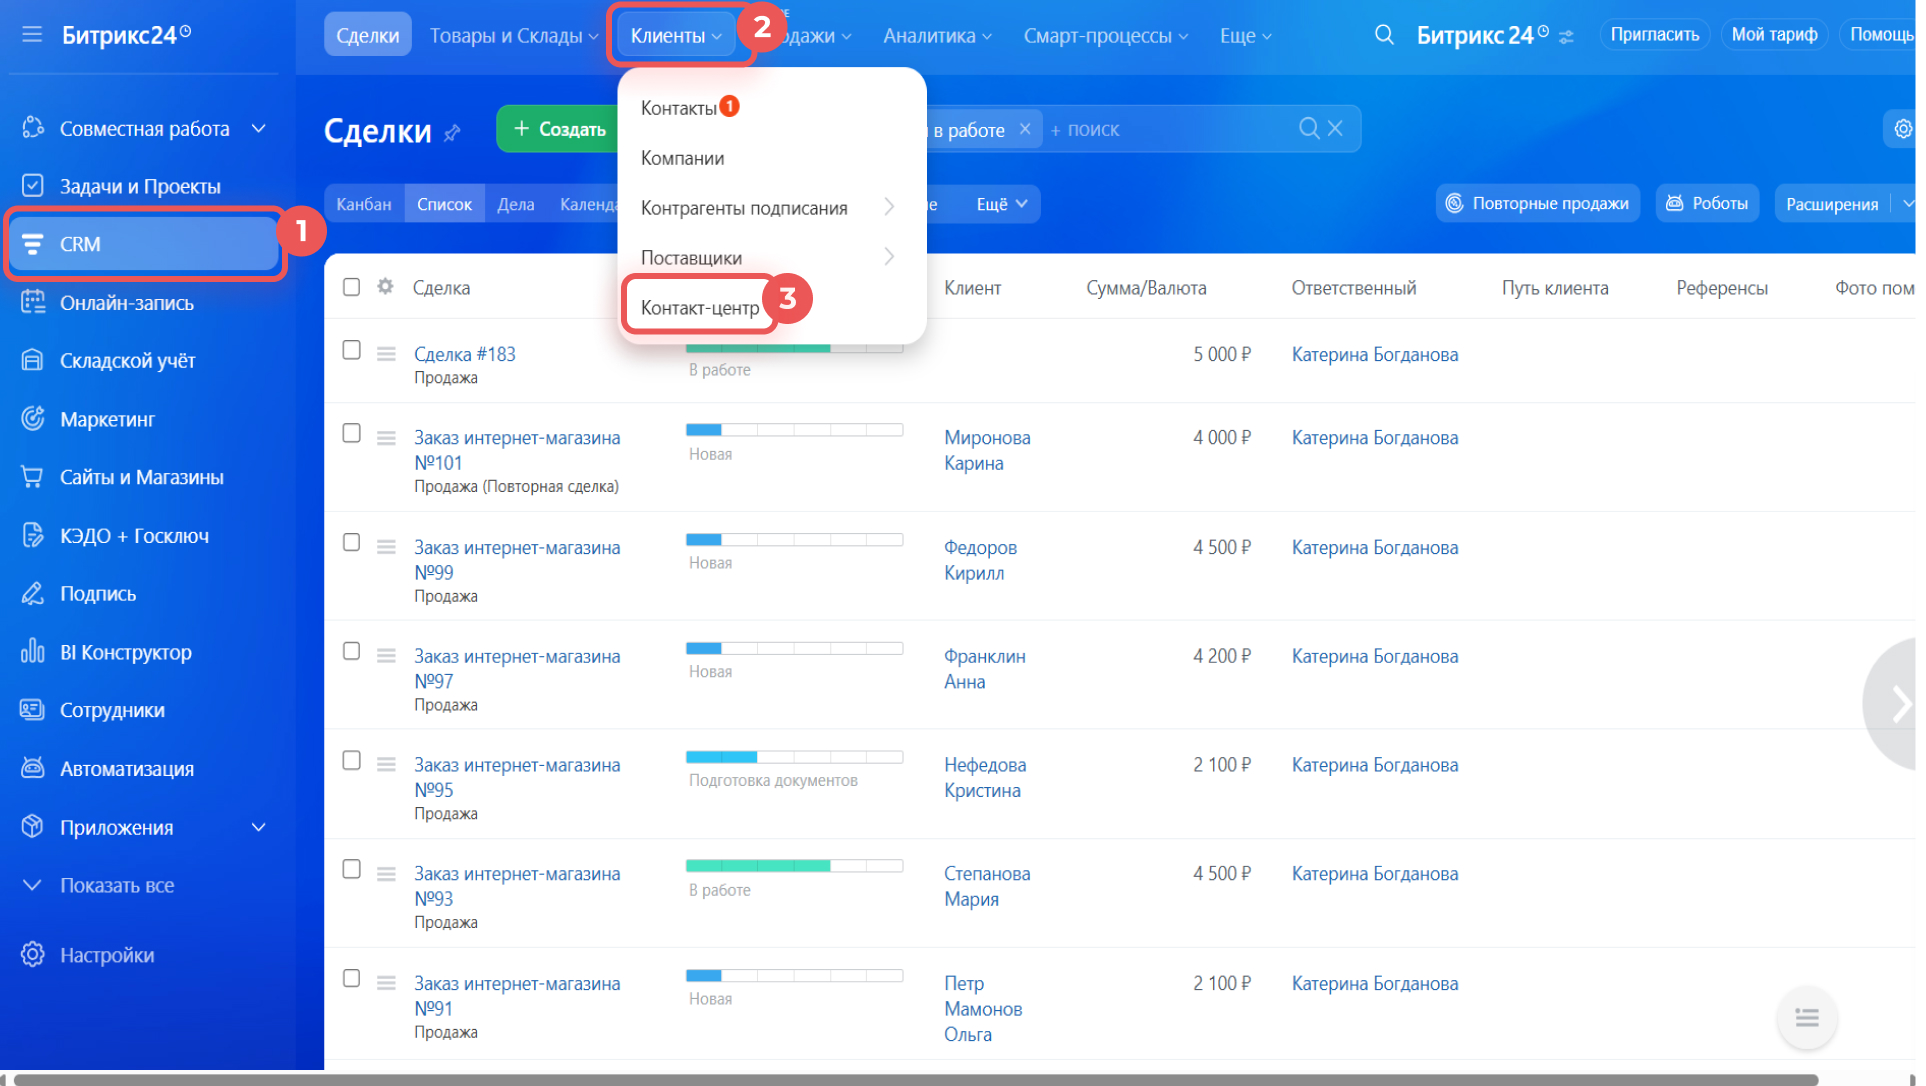Click the row menu icon for Сделка #183
This screenshot has width=1926, height=1086.
[x=386, y=353]
